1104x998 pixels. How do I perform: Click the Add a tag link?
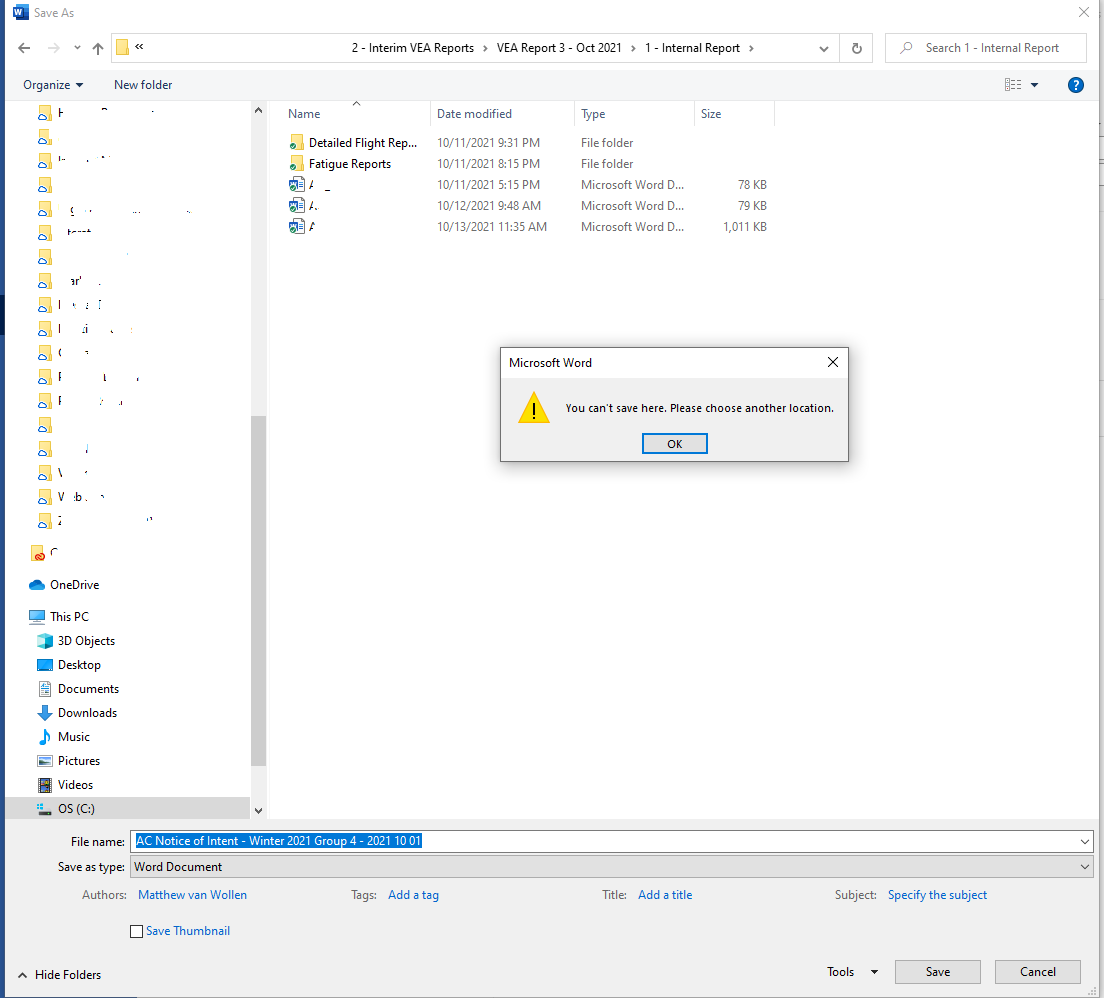click(x=413, y=895)
